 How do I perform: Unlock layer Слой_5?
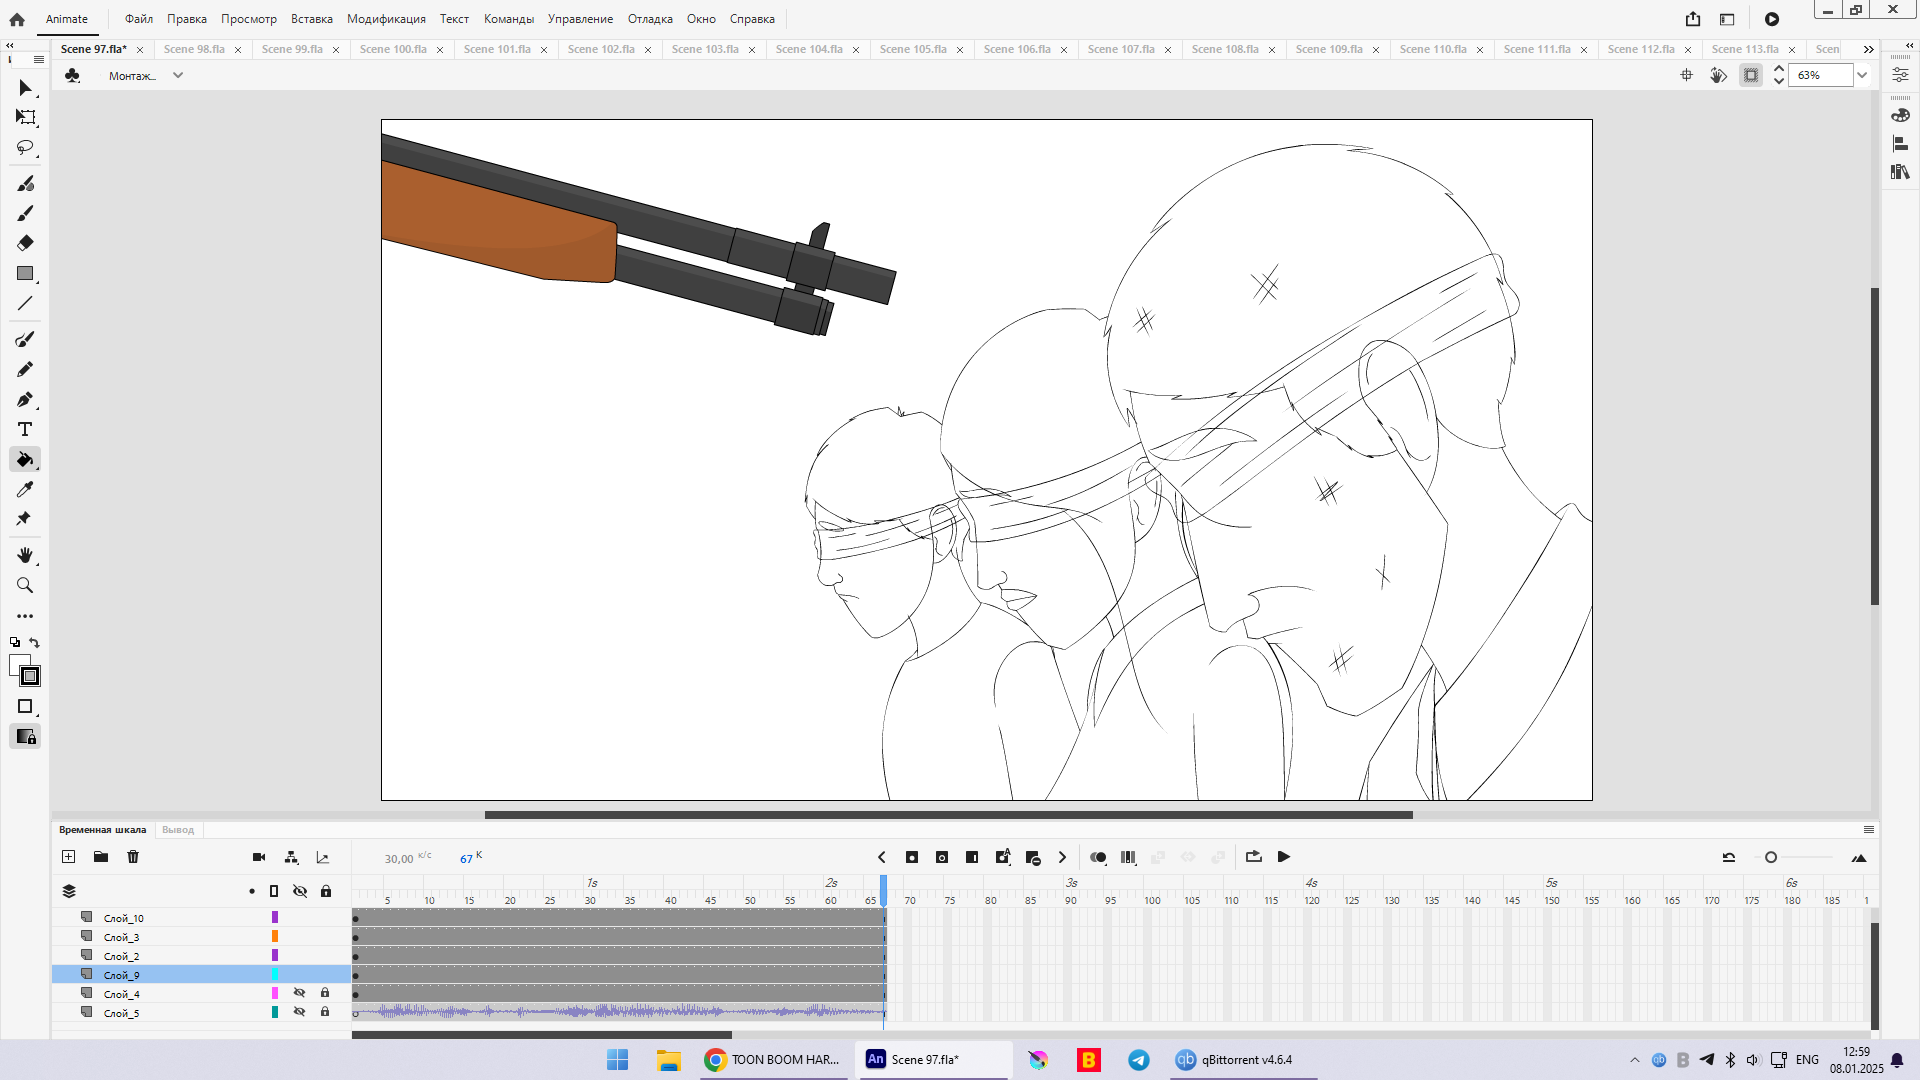point(325,1012)
